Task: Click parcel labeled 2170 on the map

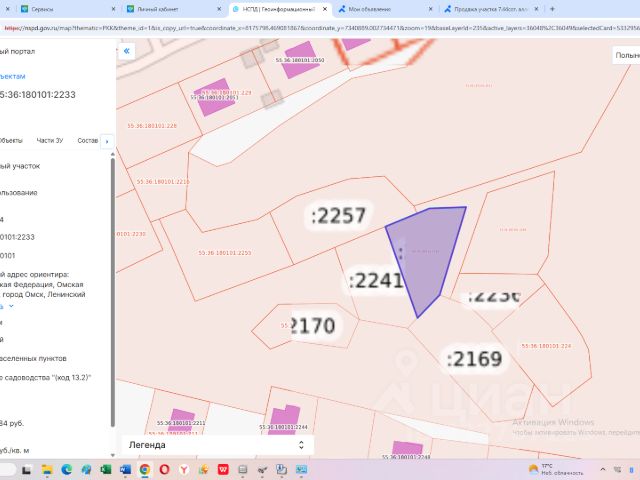Action: tap(313, 326)
